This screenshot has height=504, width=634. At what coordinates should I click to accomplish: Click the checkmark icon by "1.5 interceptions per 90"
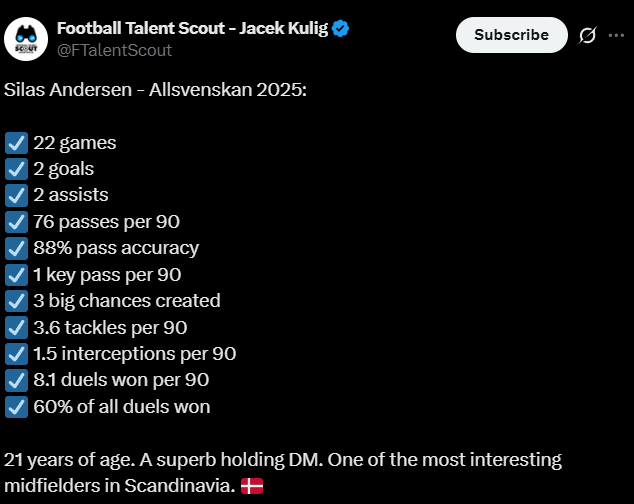[16, 354]
